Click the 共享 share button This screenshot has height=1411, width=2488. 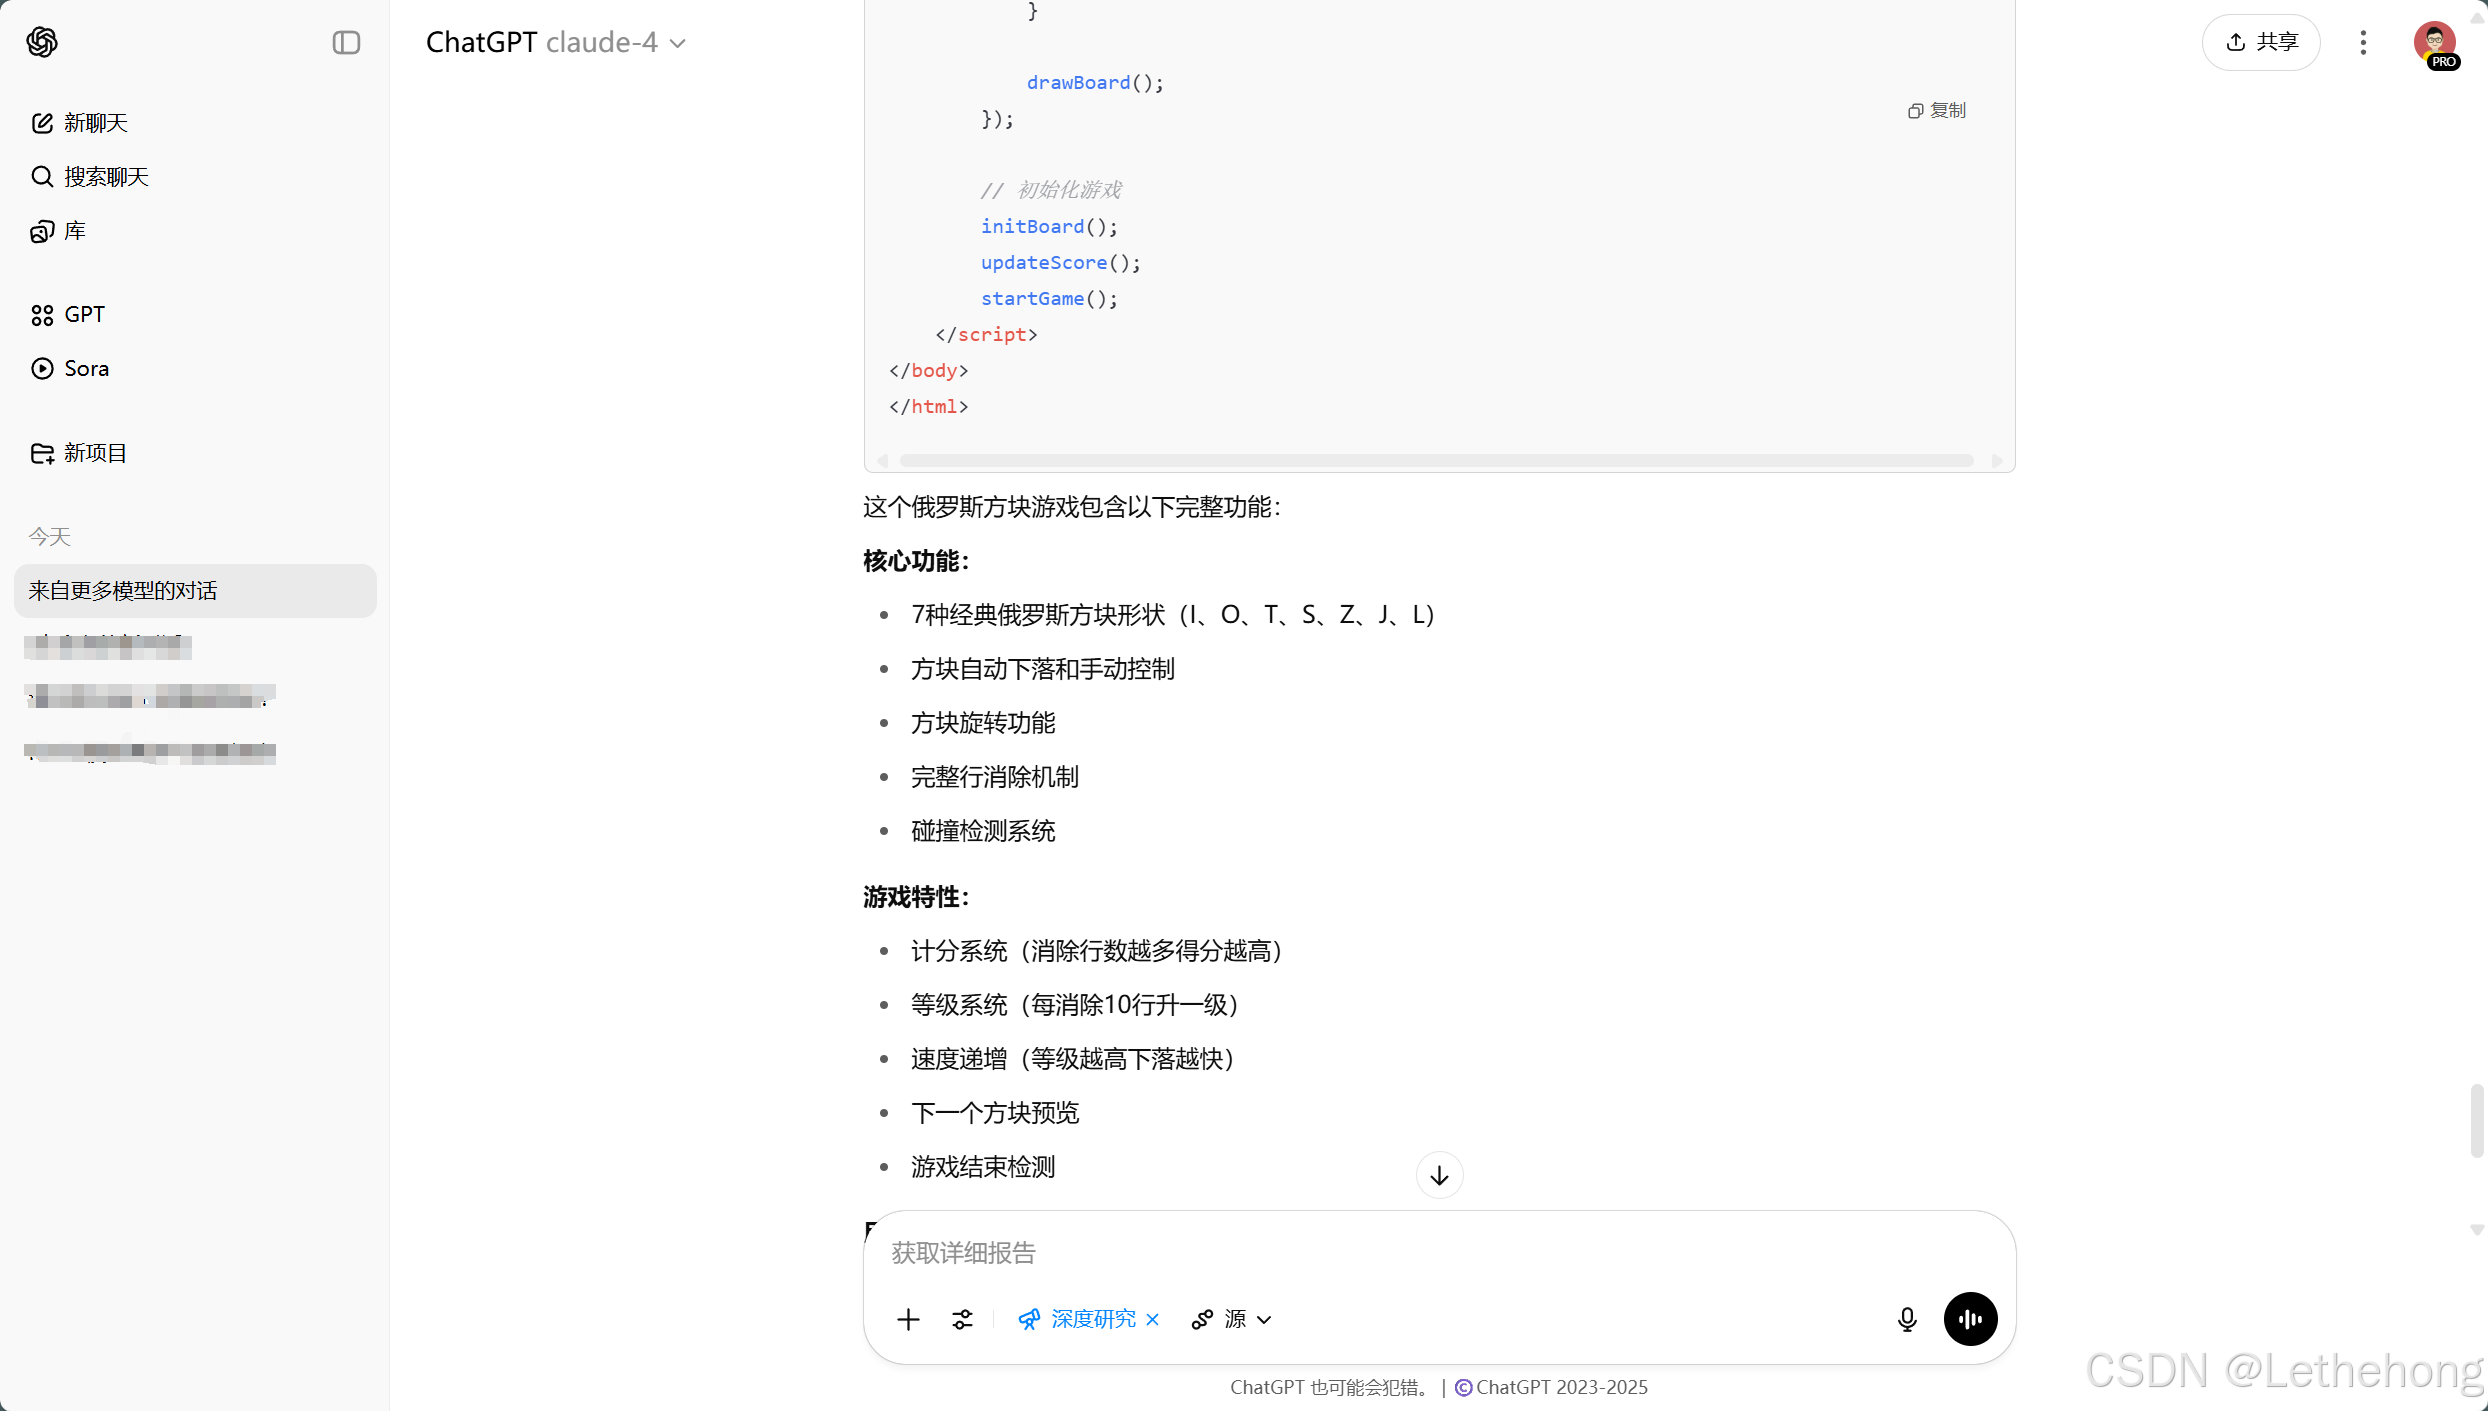click(2261, 42)
